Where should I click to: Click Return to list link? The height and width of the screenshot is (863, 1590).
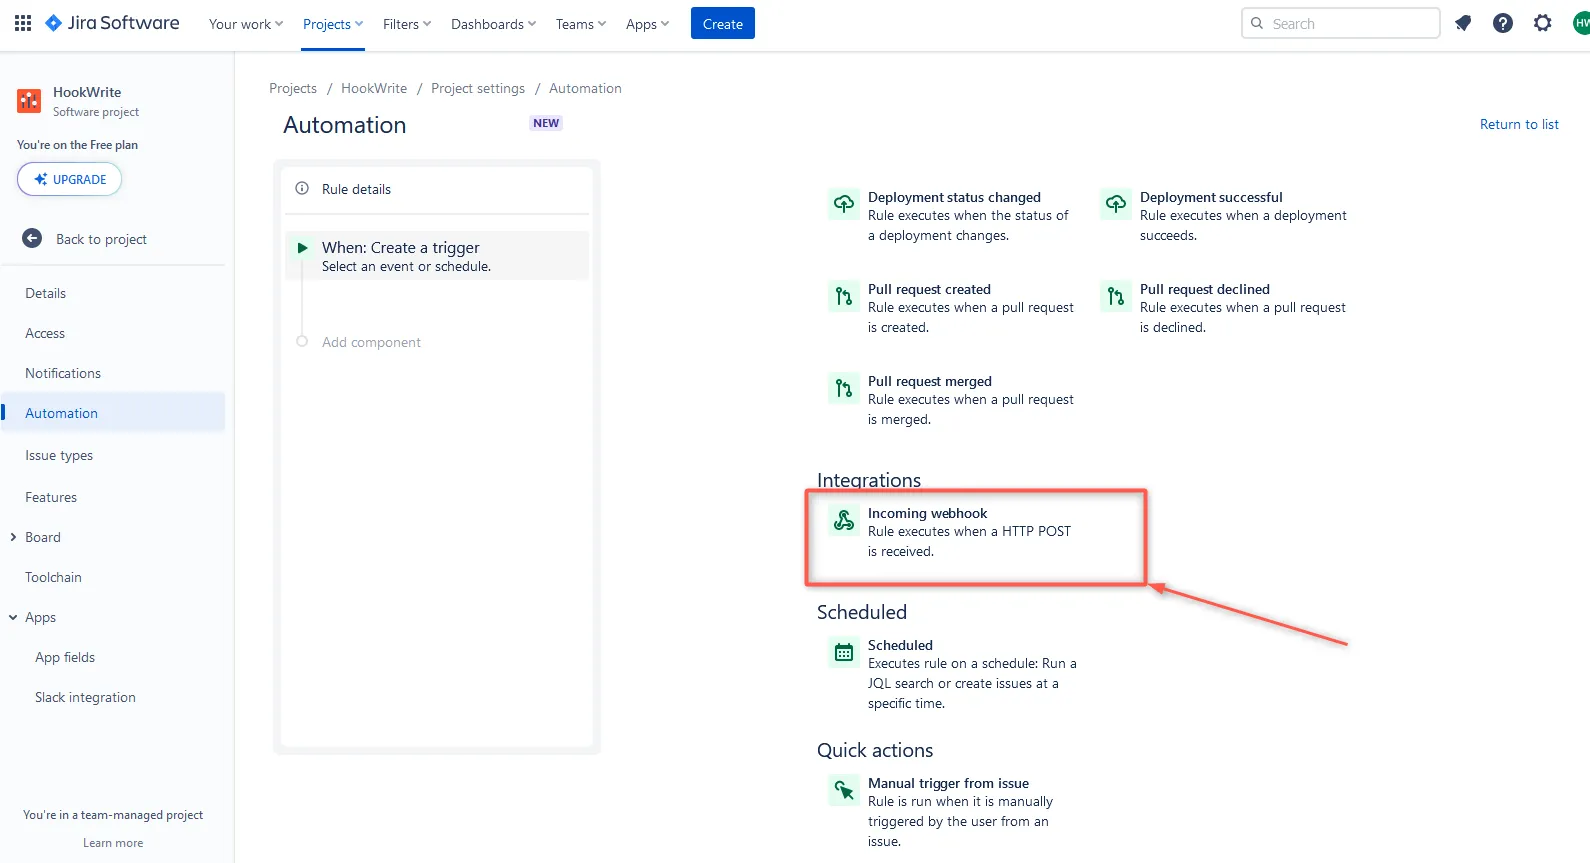(1519, 124)
